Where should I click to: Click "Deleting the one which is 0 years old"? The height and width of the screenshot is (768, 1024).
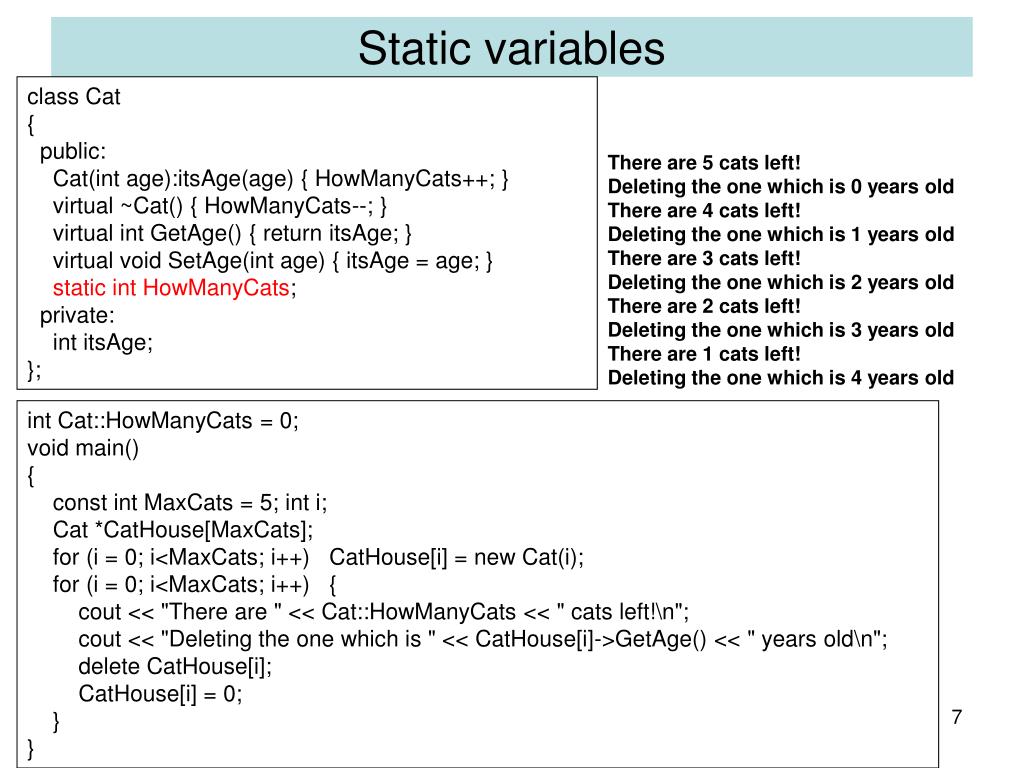point(781,187)
